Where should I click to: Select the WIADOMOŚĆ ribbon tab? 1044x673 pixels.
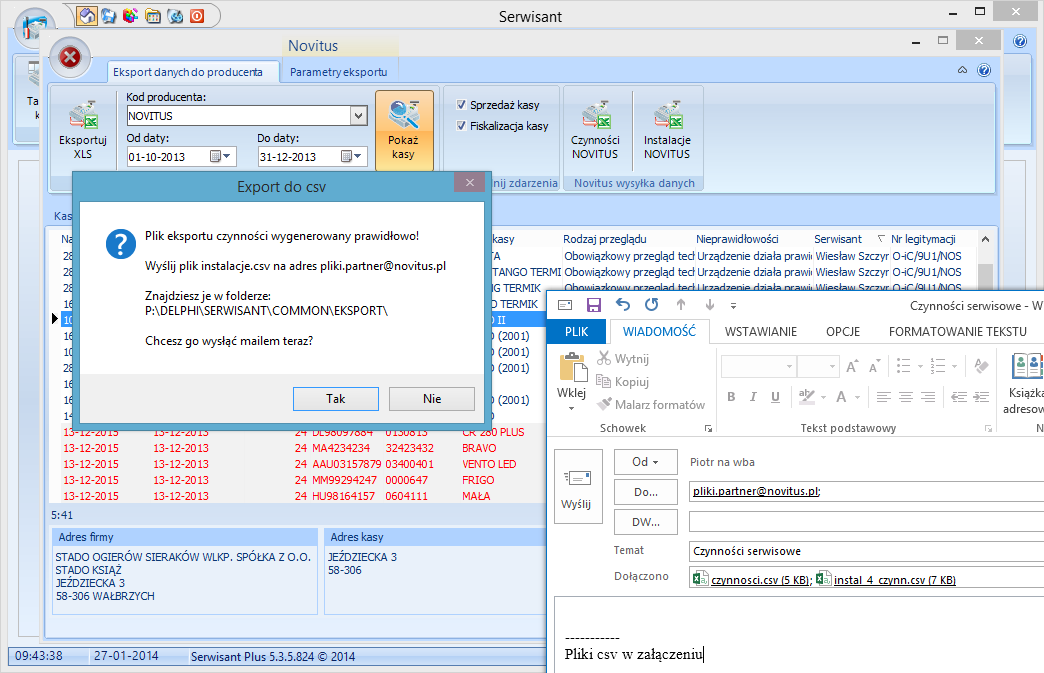pos(659,332)
